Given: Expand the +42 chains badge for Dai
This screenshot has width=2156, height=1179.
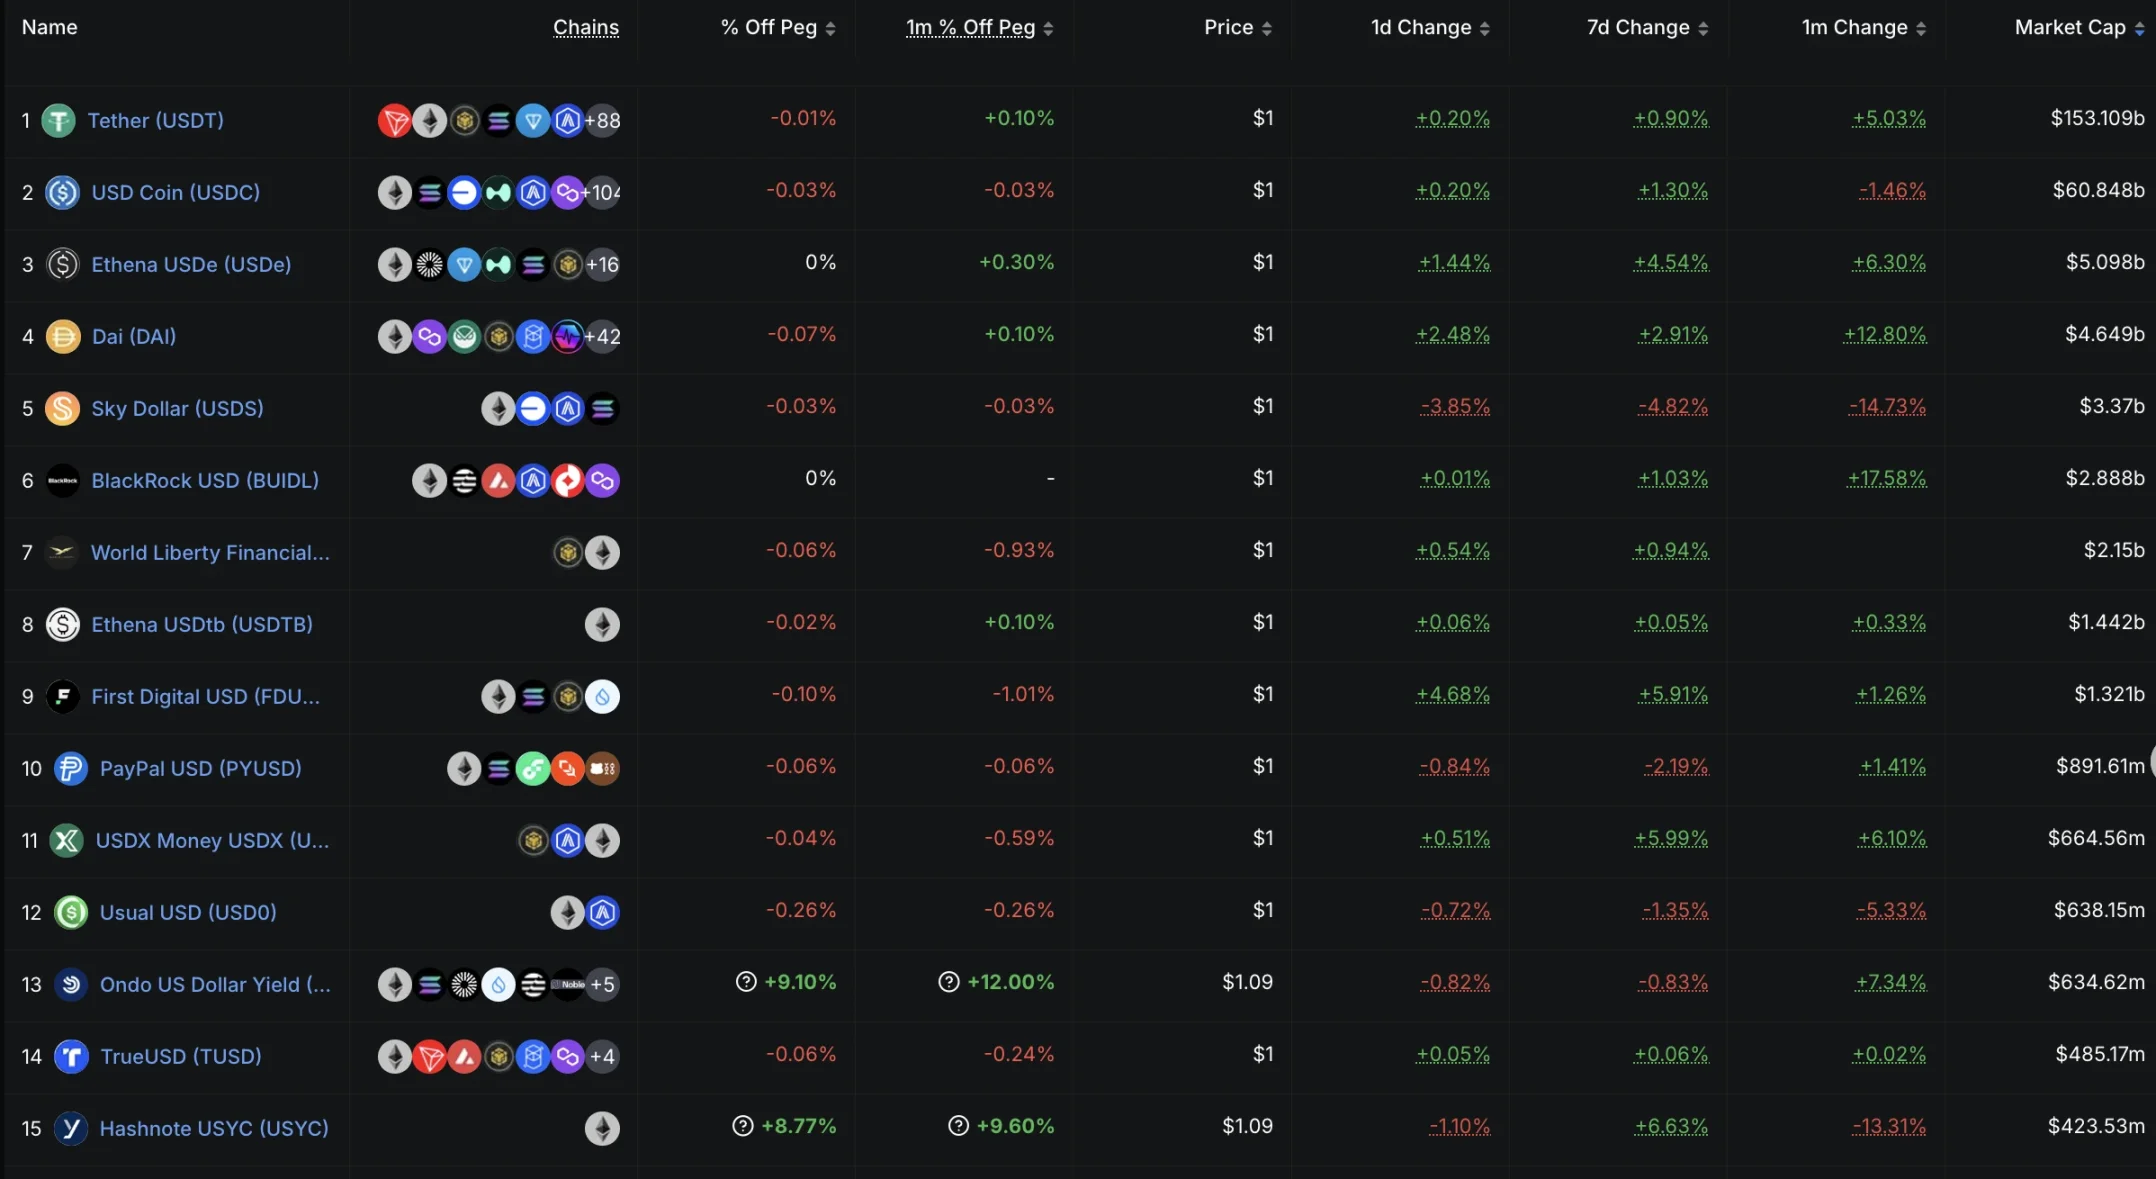Looking at the screenshot, I should click(603, 337).
